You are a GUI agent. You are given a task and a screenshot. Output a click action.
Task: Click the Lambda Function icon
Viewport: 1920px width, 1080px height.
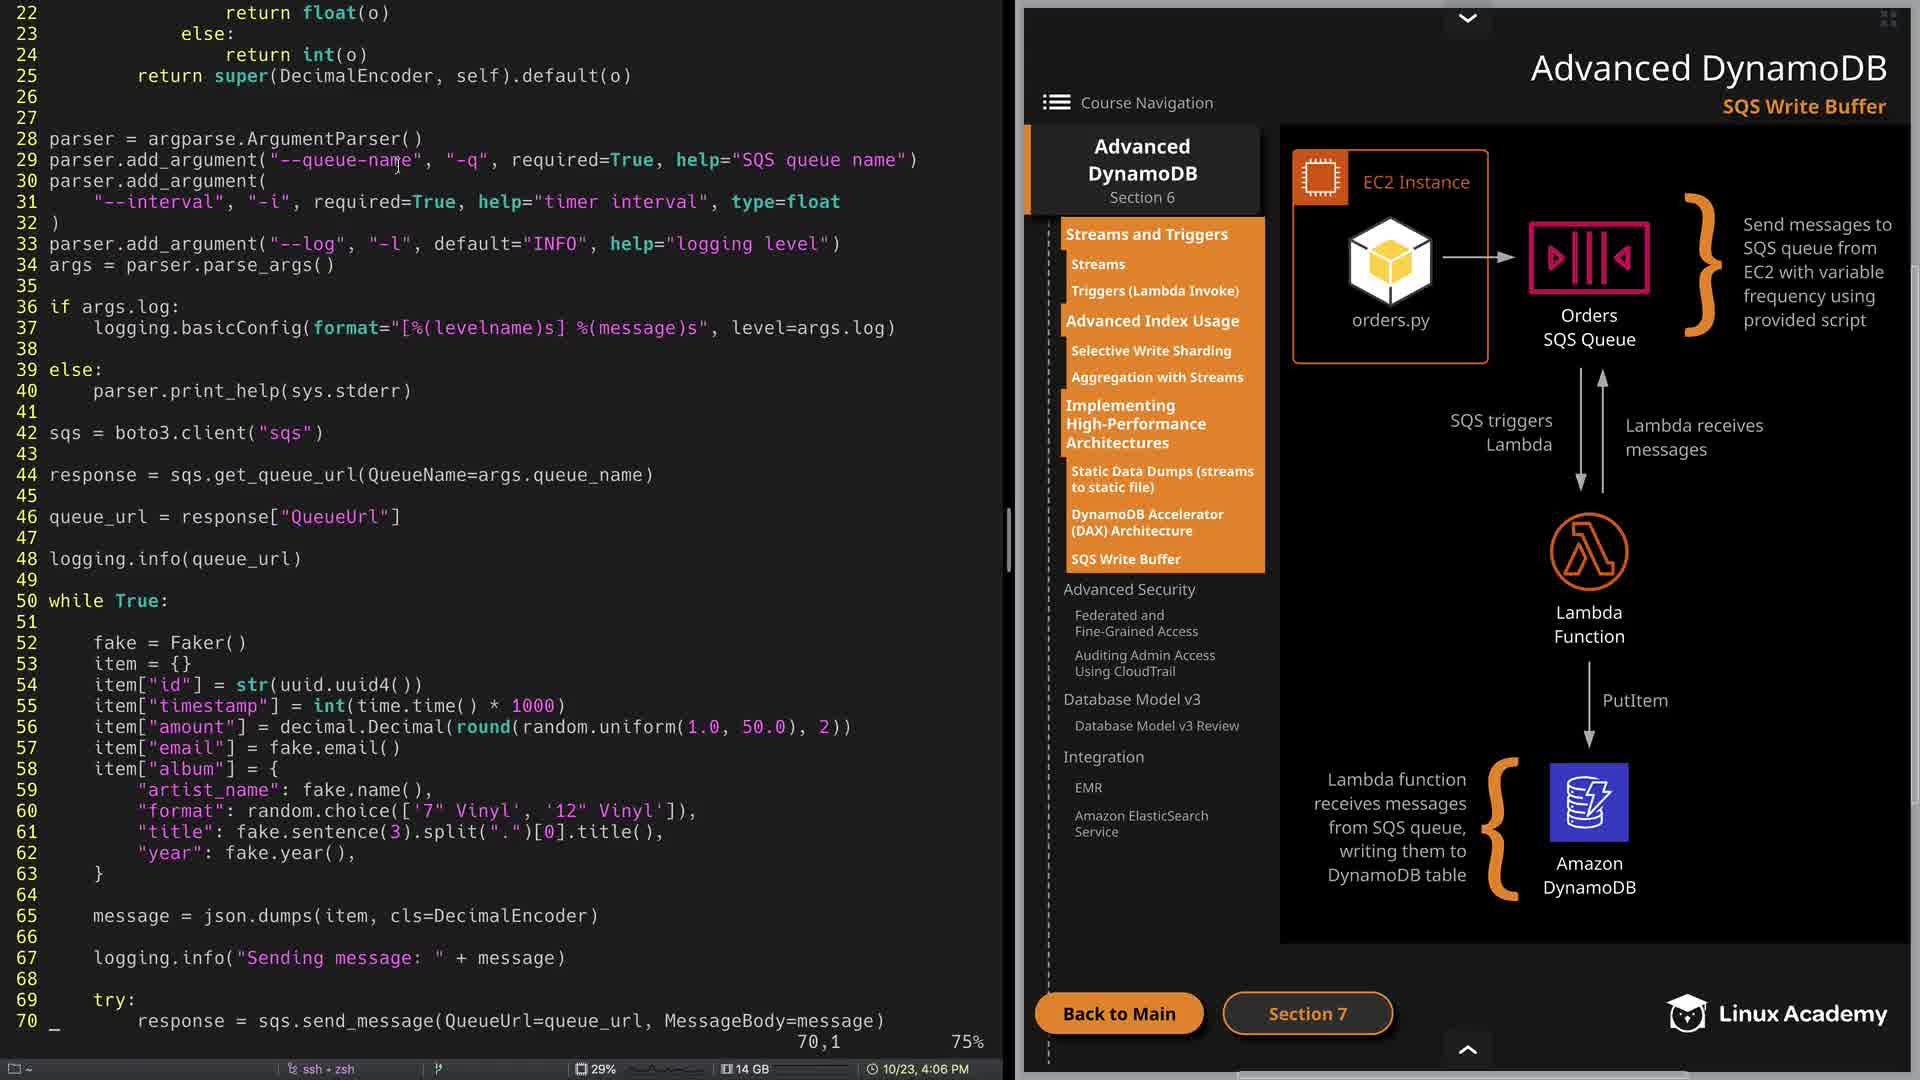(1588, 552)
